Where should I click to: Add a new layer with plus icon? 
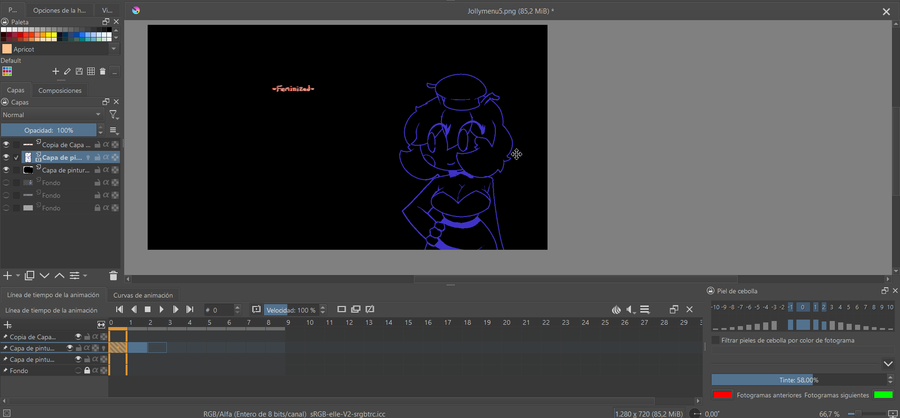click(7, 276)
